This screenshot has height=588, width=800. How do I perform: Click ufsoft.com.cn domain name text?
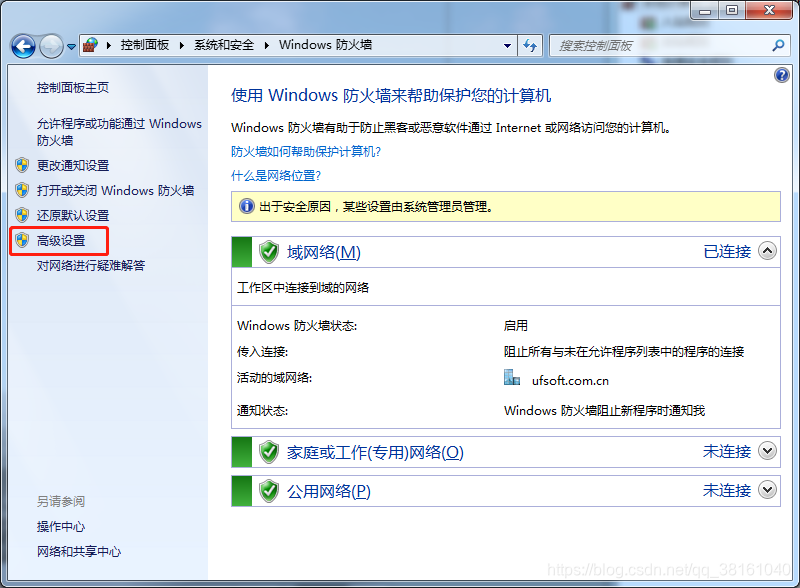click(x=570, y=381)
